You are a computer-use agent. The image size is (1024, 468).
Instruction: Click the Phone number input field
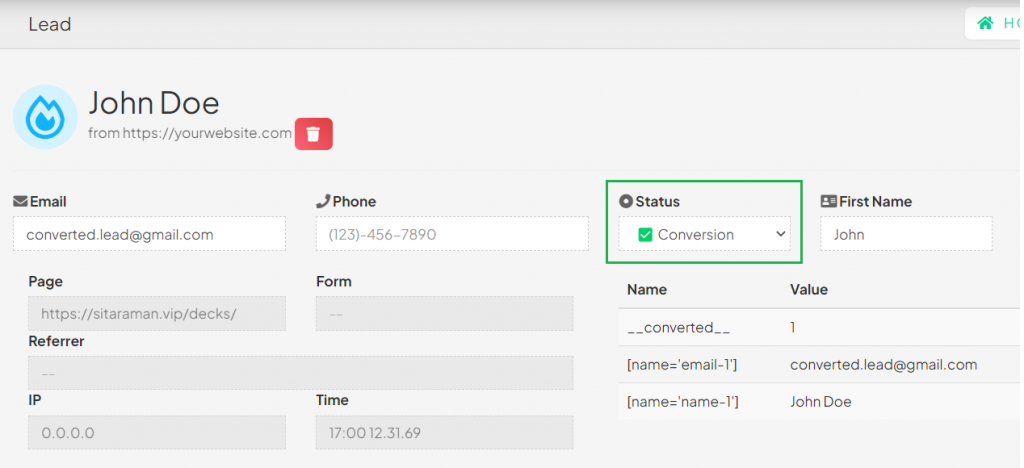(x=452, y=234)
